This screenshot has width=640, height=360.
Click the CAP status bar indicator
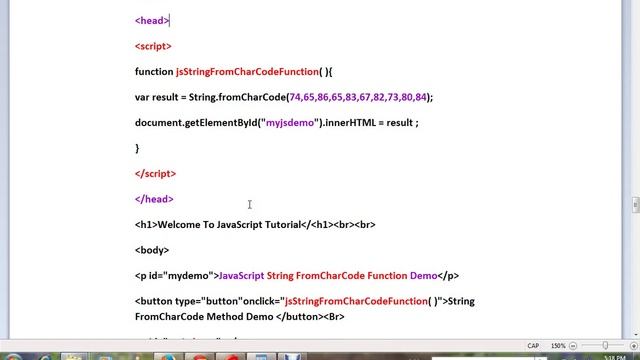click(533, 346)
